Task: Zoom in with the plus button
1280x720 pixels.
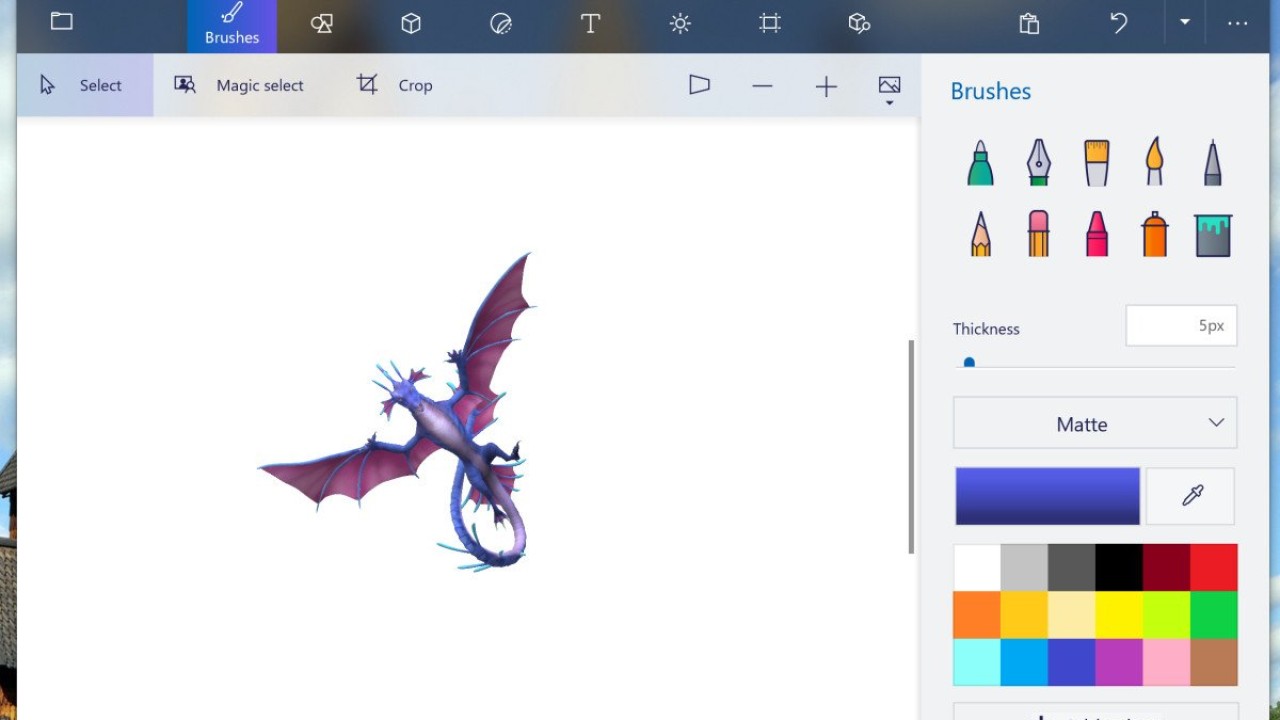Action: point(826,87)
